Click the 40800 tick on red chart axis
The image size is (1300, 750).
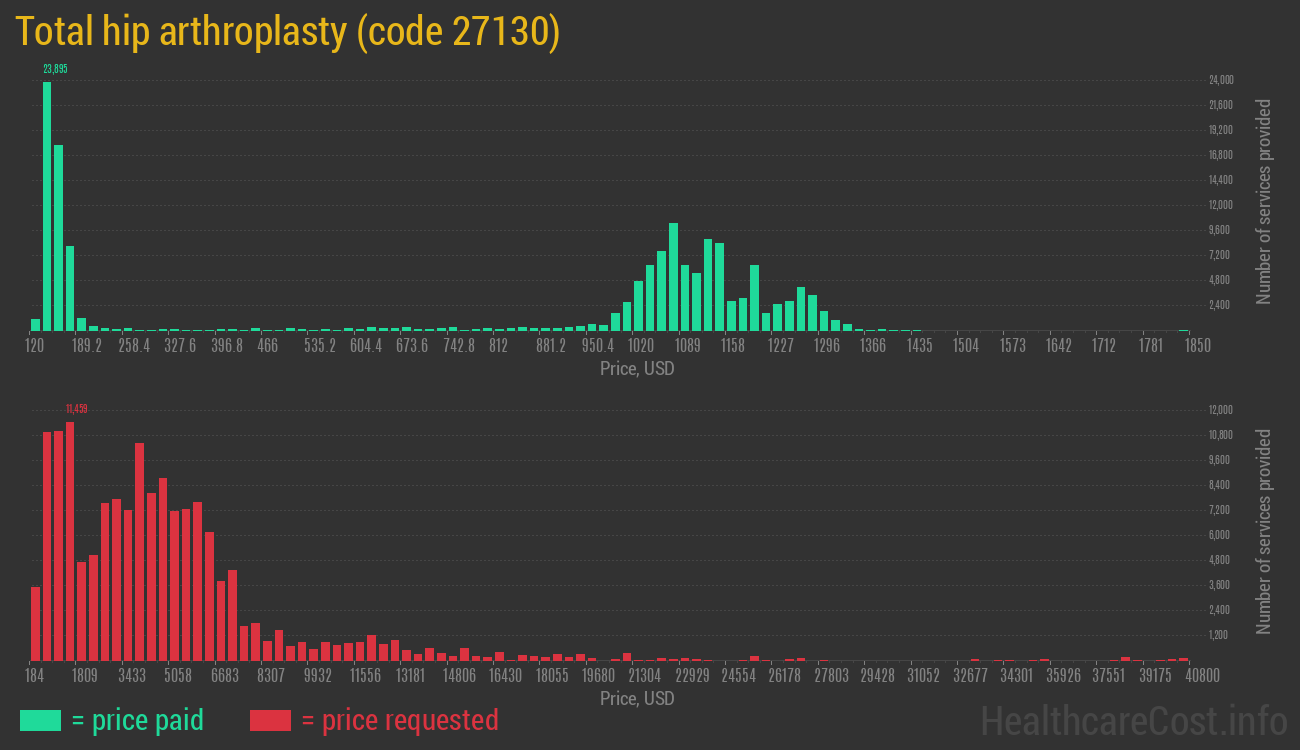1202,676
